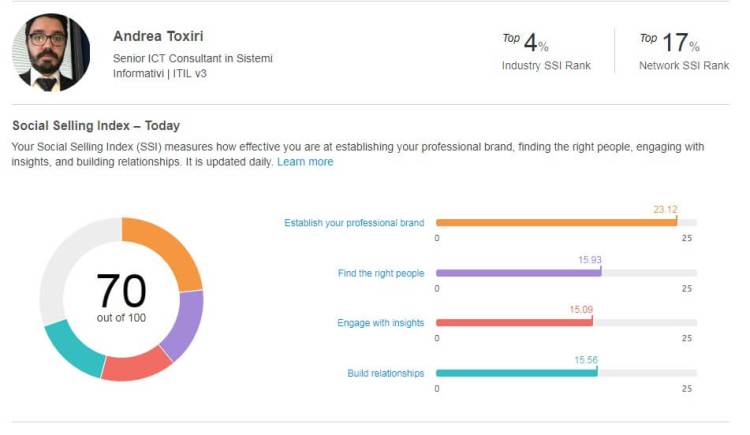Open the Learn more link

point(305,162)
